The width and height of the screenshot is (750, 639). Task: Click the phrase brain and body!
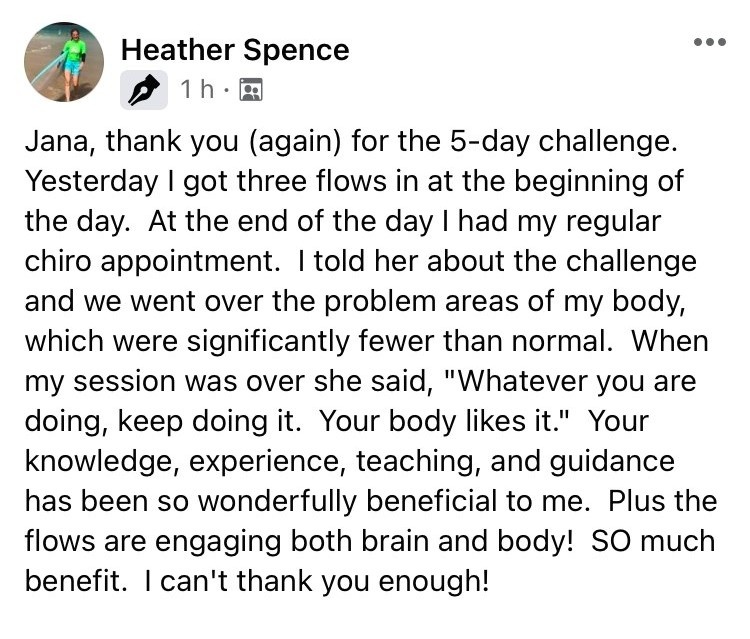tap(467, 541)
